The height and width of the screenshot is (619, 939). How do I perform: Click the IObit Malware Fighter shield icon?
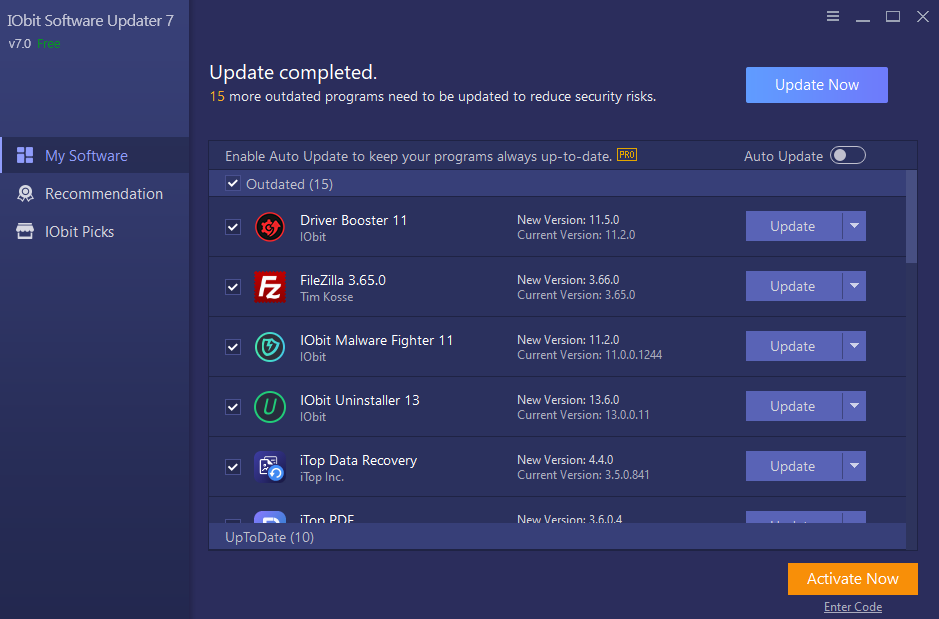269,347
